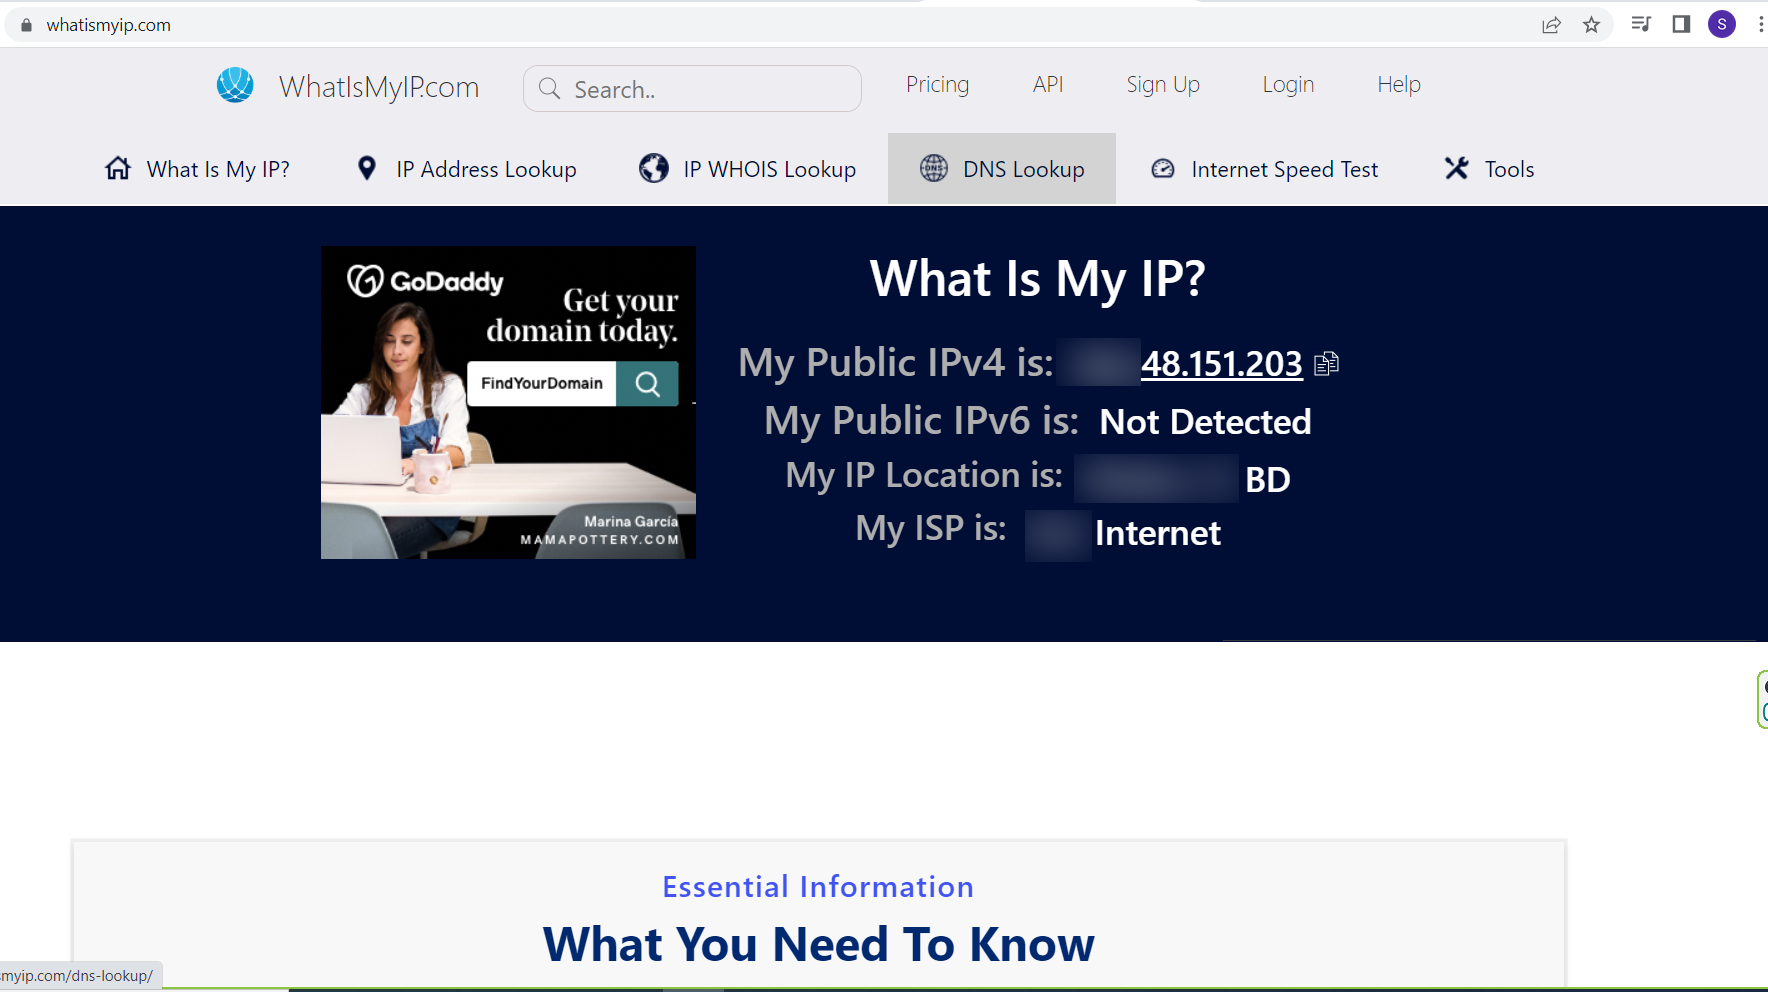Click the wrench icon beside Tools
1768x992 pixels.
click(1457, 168)
